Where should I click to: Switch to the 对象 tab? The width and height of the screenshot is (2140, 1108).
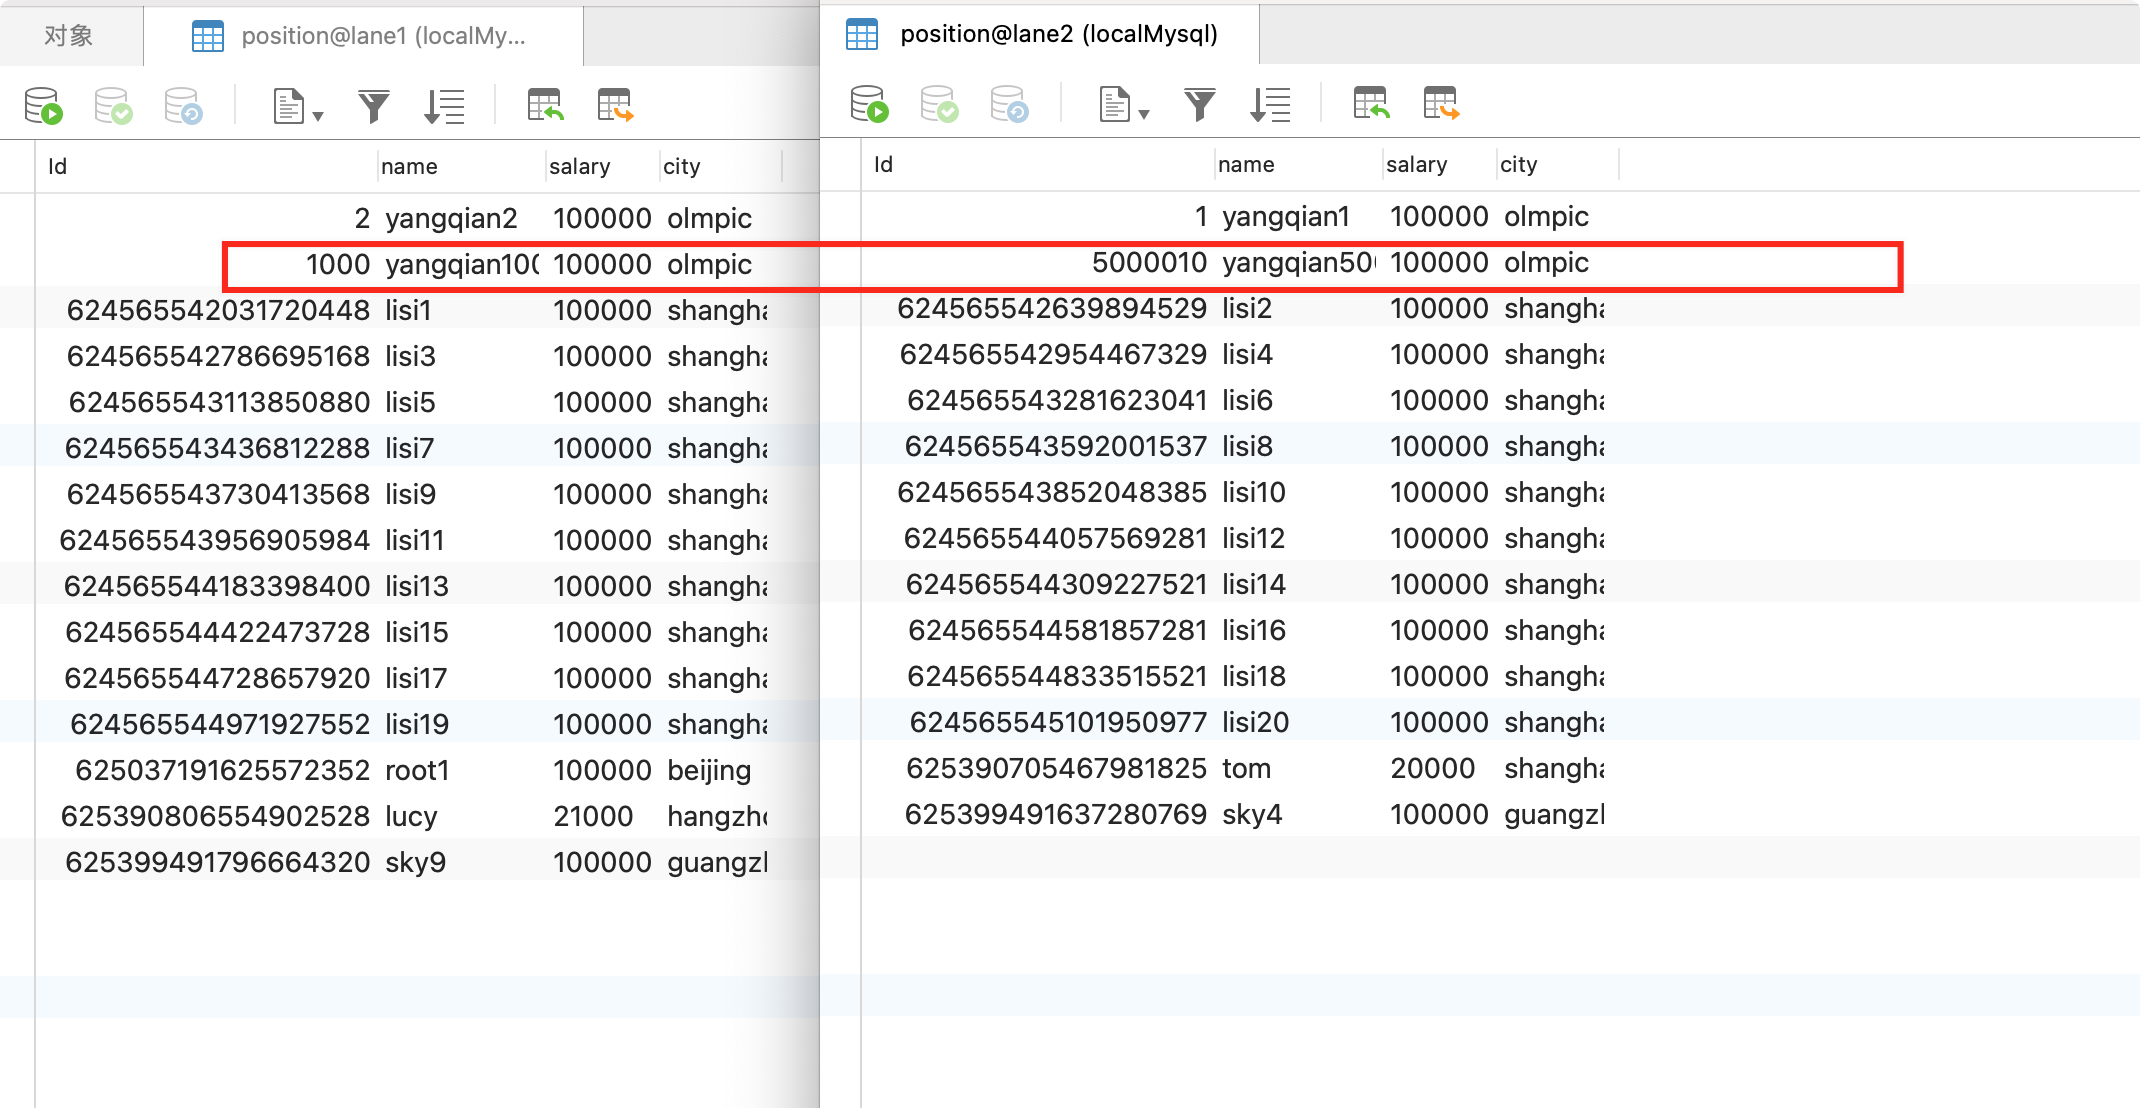(69, 36)
